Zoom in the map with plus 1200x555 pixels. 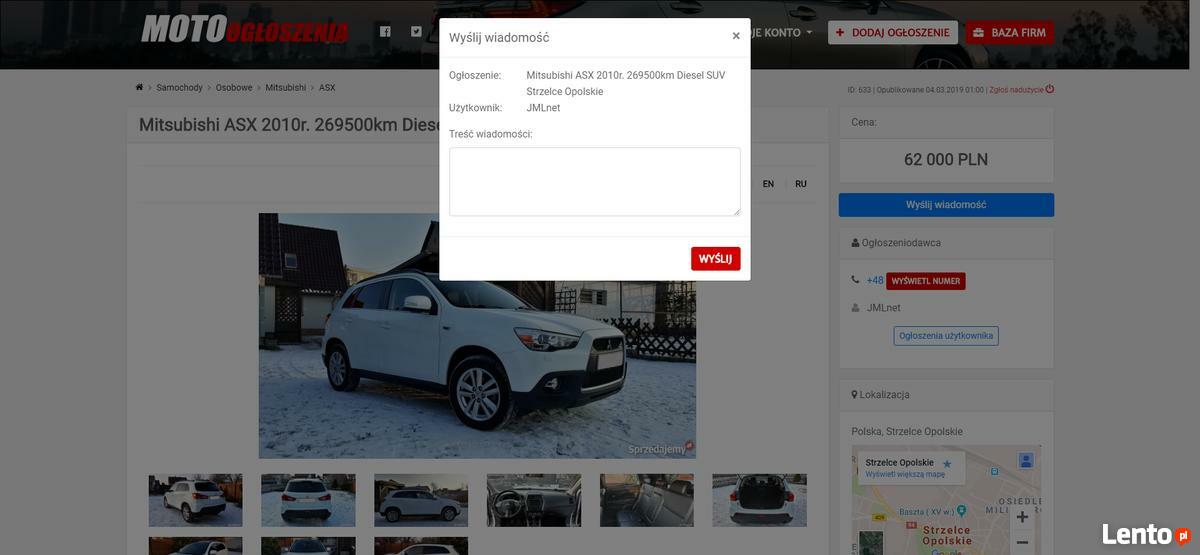click(x=1022, y=517)
